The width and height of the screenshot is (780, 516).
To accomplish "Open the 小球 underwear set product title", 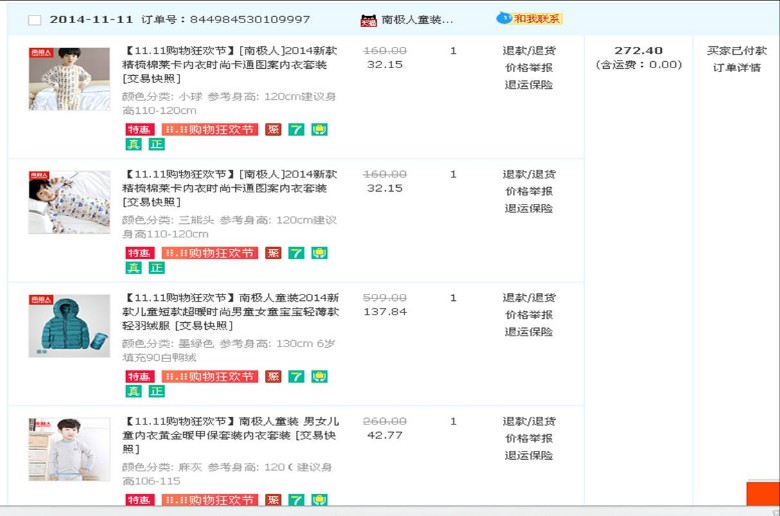I will click(230, 64).
